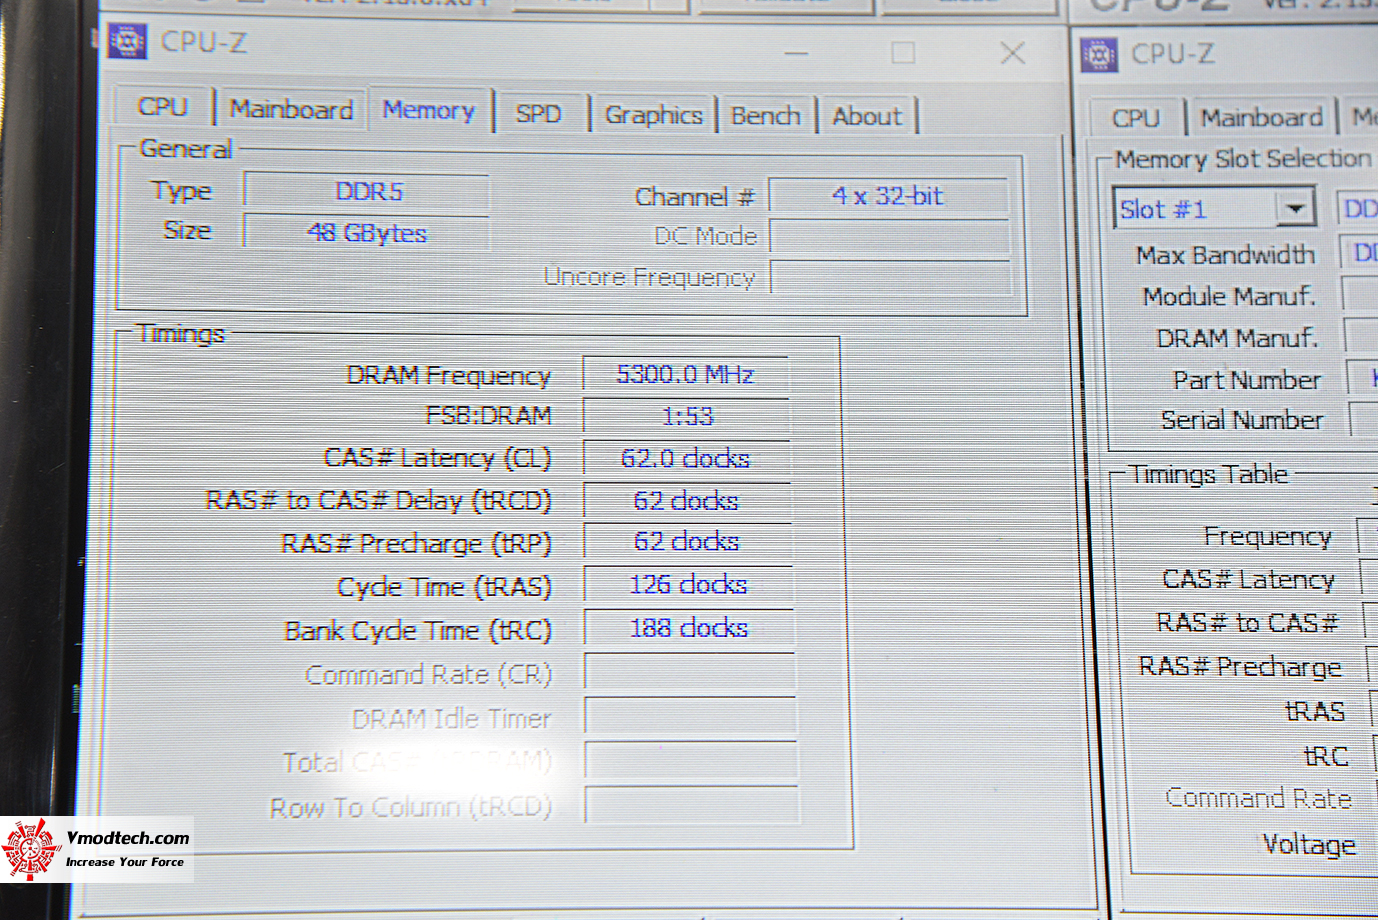Viewport: 1378px width, 920px height.
Task: Open the Mainboard tab in the Memory Slot Selection window
Action: click(x=1262, y=118)
